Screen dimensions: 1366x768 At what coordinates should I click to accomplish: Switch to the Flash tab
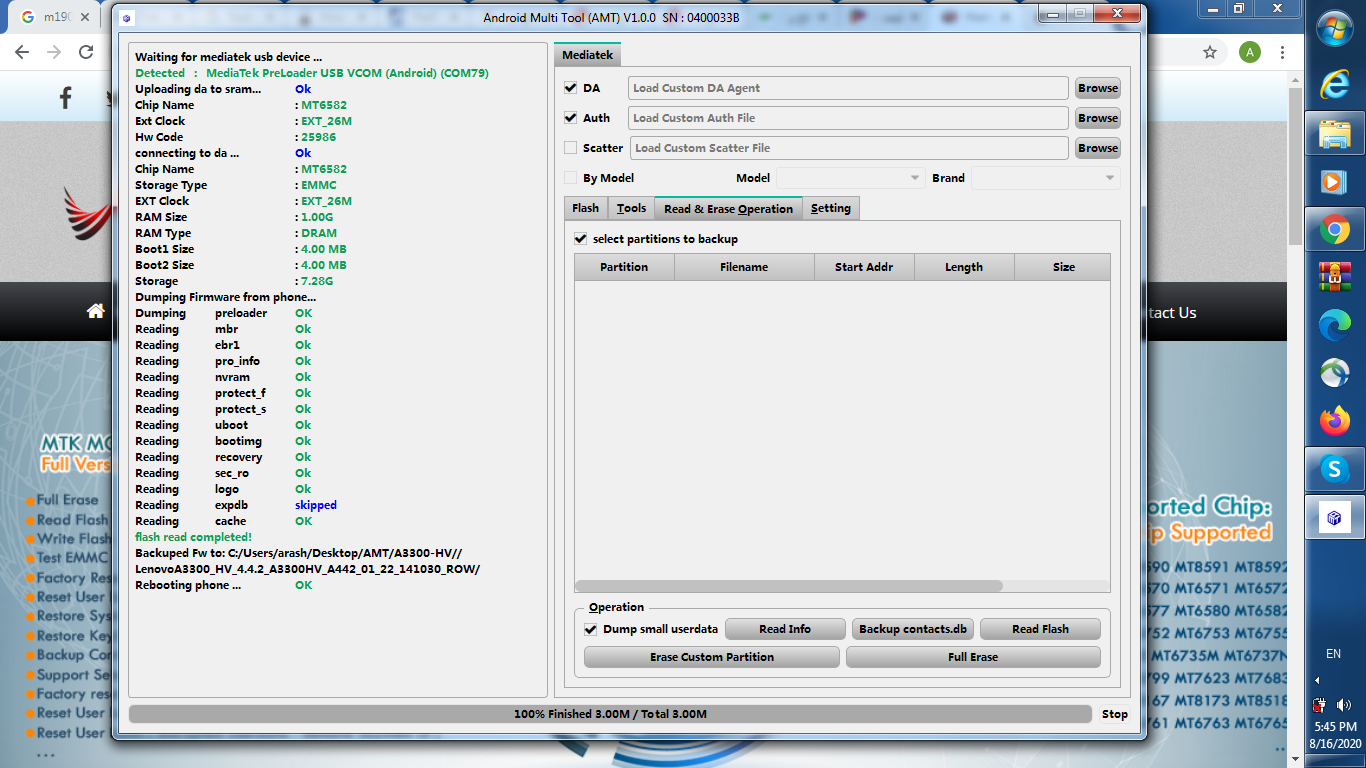(586, 208)
